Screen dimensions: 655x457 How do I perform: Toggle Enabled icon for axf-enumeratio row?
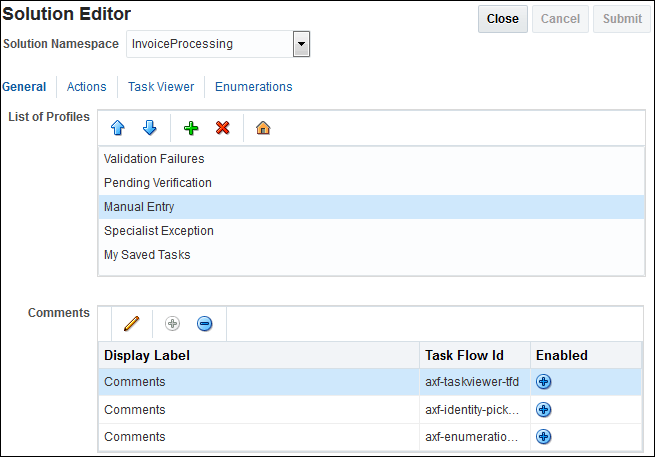click(x=543, y=437)
